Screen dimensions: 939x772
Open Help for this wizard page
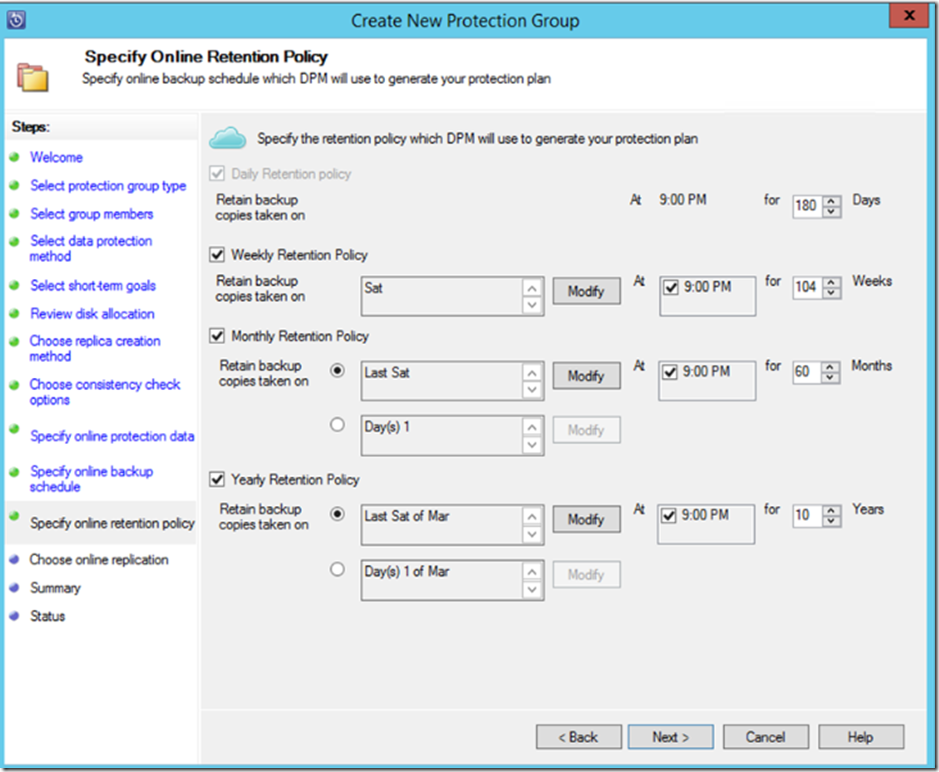(861, 737)
